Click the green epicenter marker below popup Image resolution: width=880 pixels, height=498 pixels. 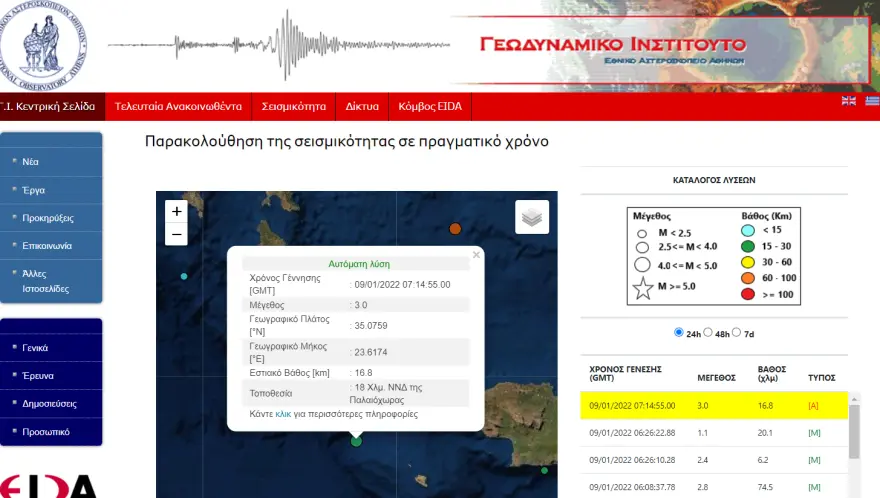pyautogui.click(x=356, y=440)
